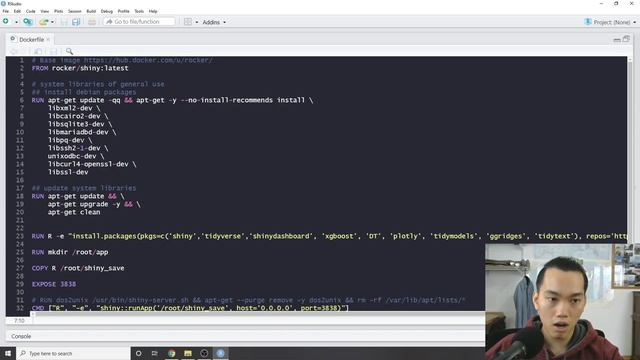The width and height of the screenshot is (640, 360).
Task: Click the Save current document icon
Action: click(x=64, y=22)
